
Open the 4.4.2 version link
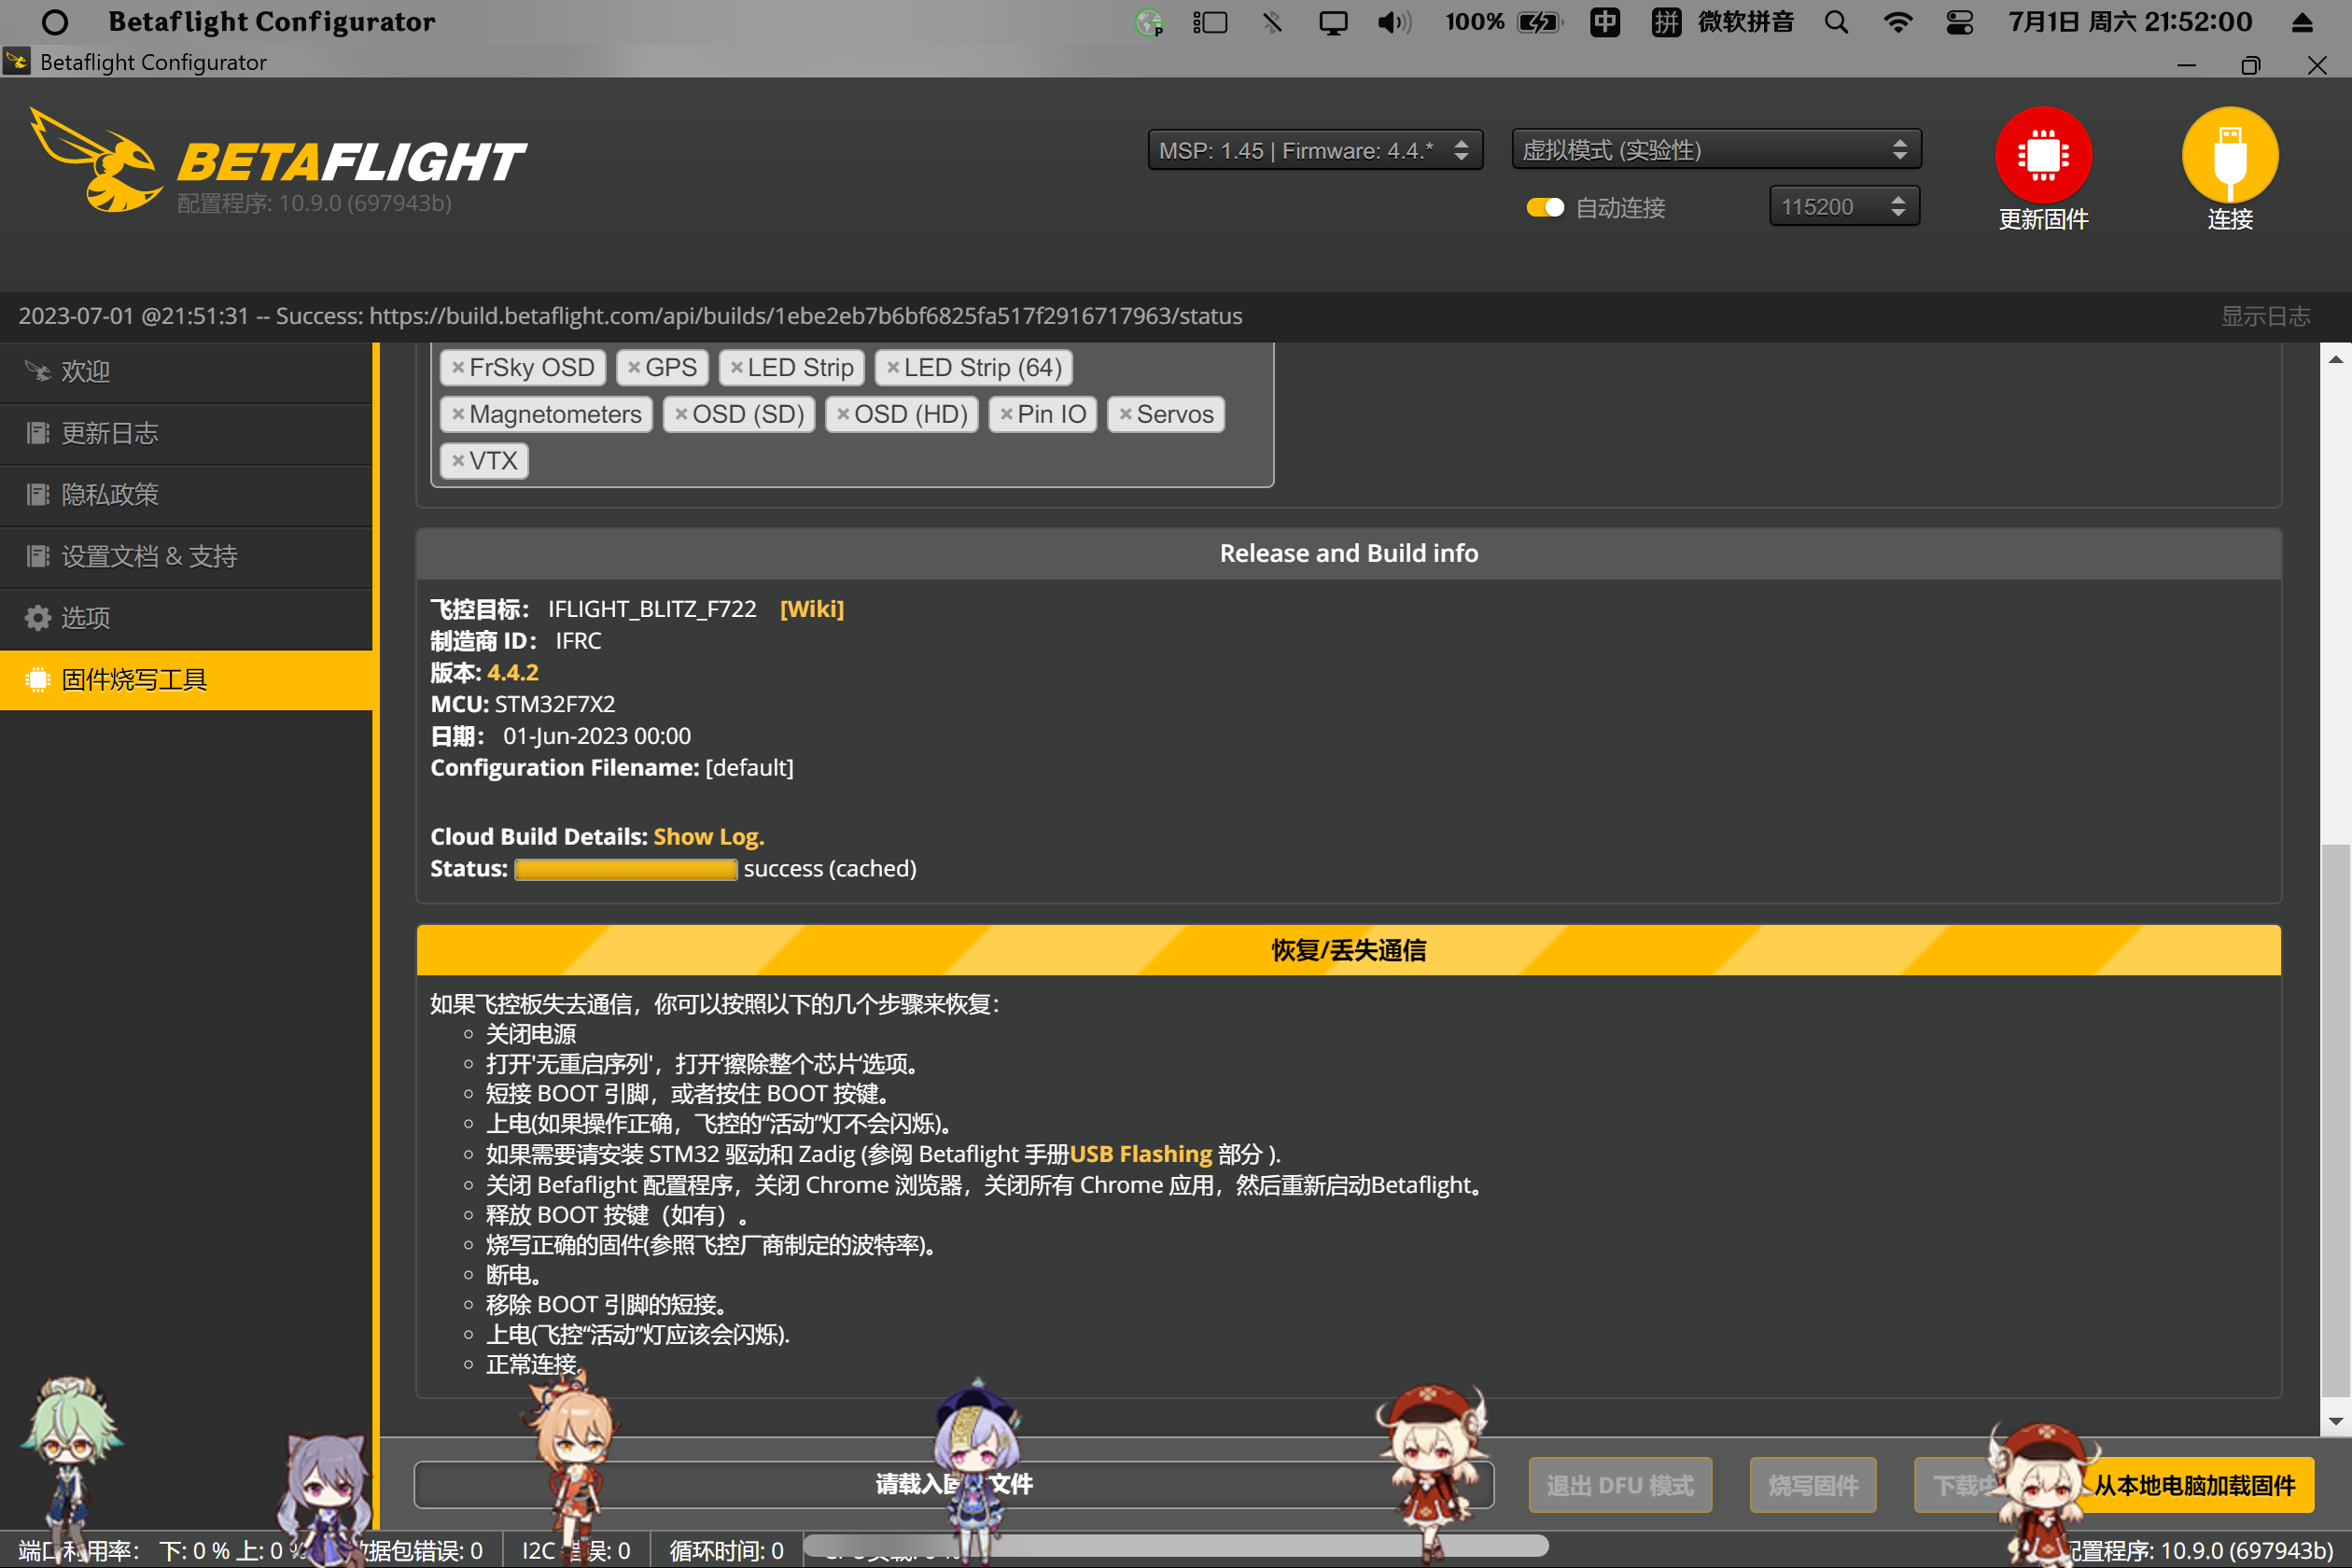pyautogui.click(x=512, y=672)
